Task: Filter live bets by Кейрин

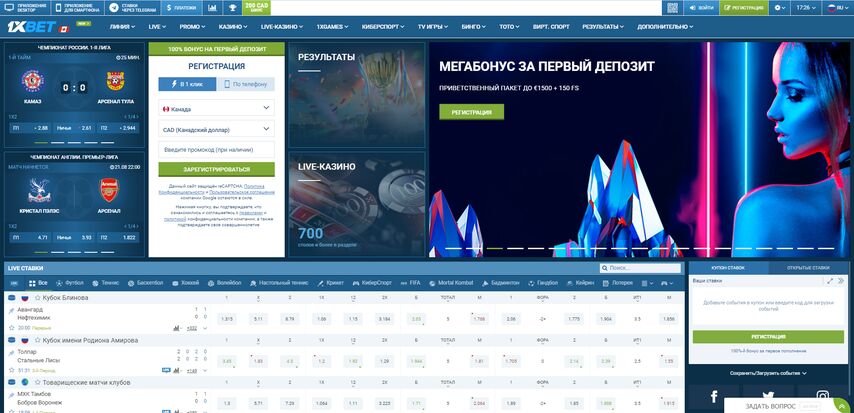Action: click(580, 283)
